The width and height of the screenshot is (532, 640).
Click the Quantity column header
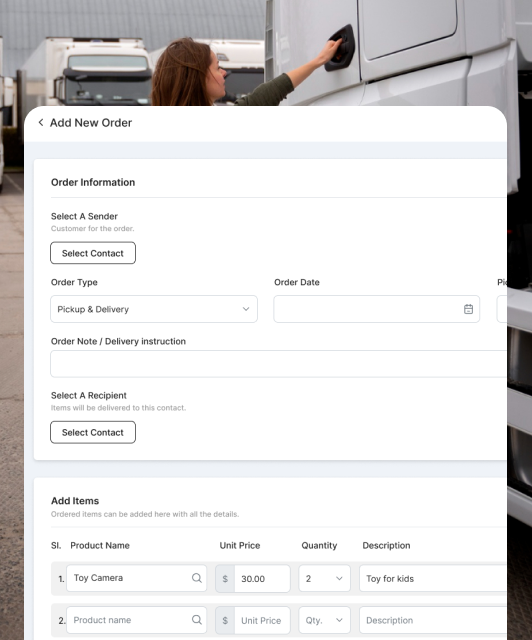click(x=319, y=545)
